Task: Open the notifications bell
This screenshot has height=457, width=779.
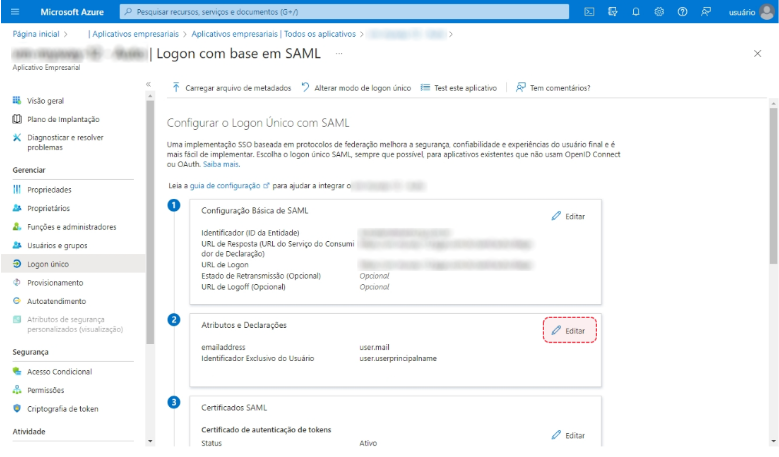Action: coord(636,12)
